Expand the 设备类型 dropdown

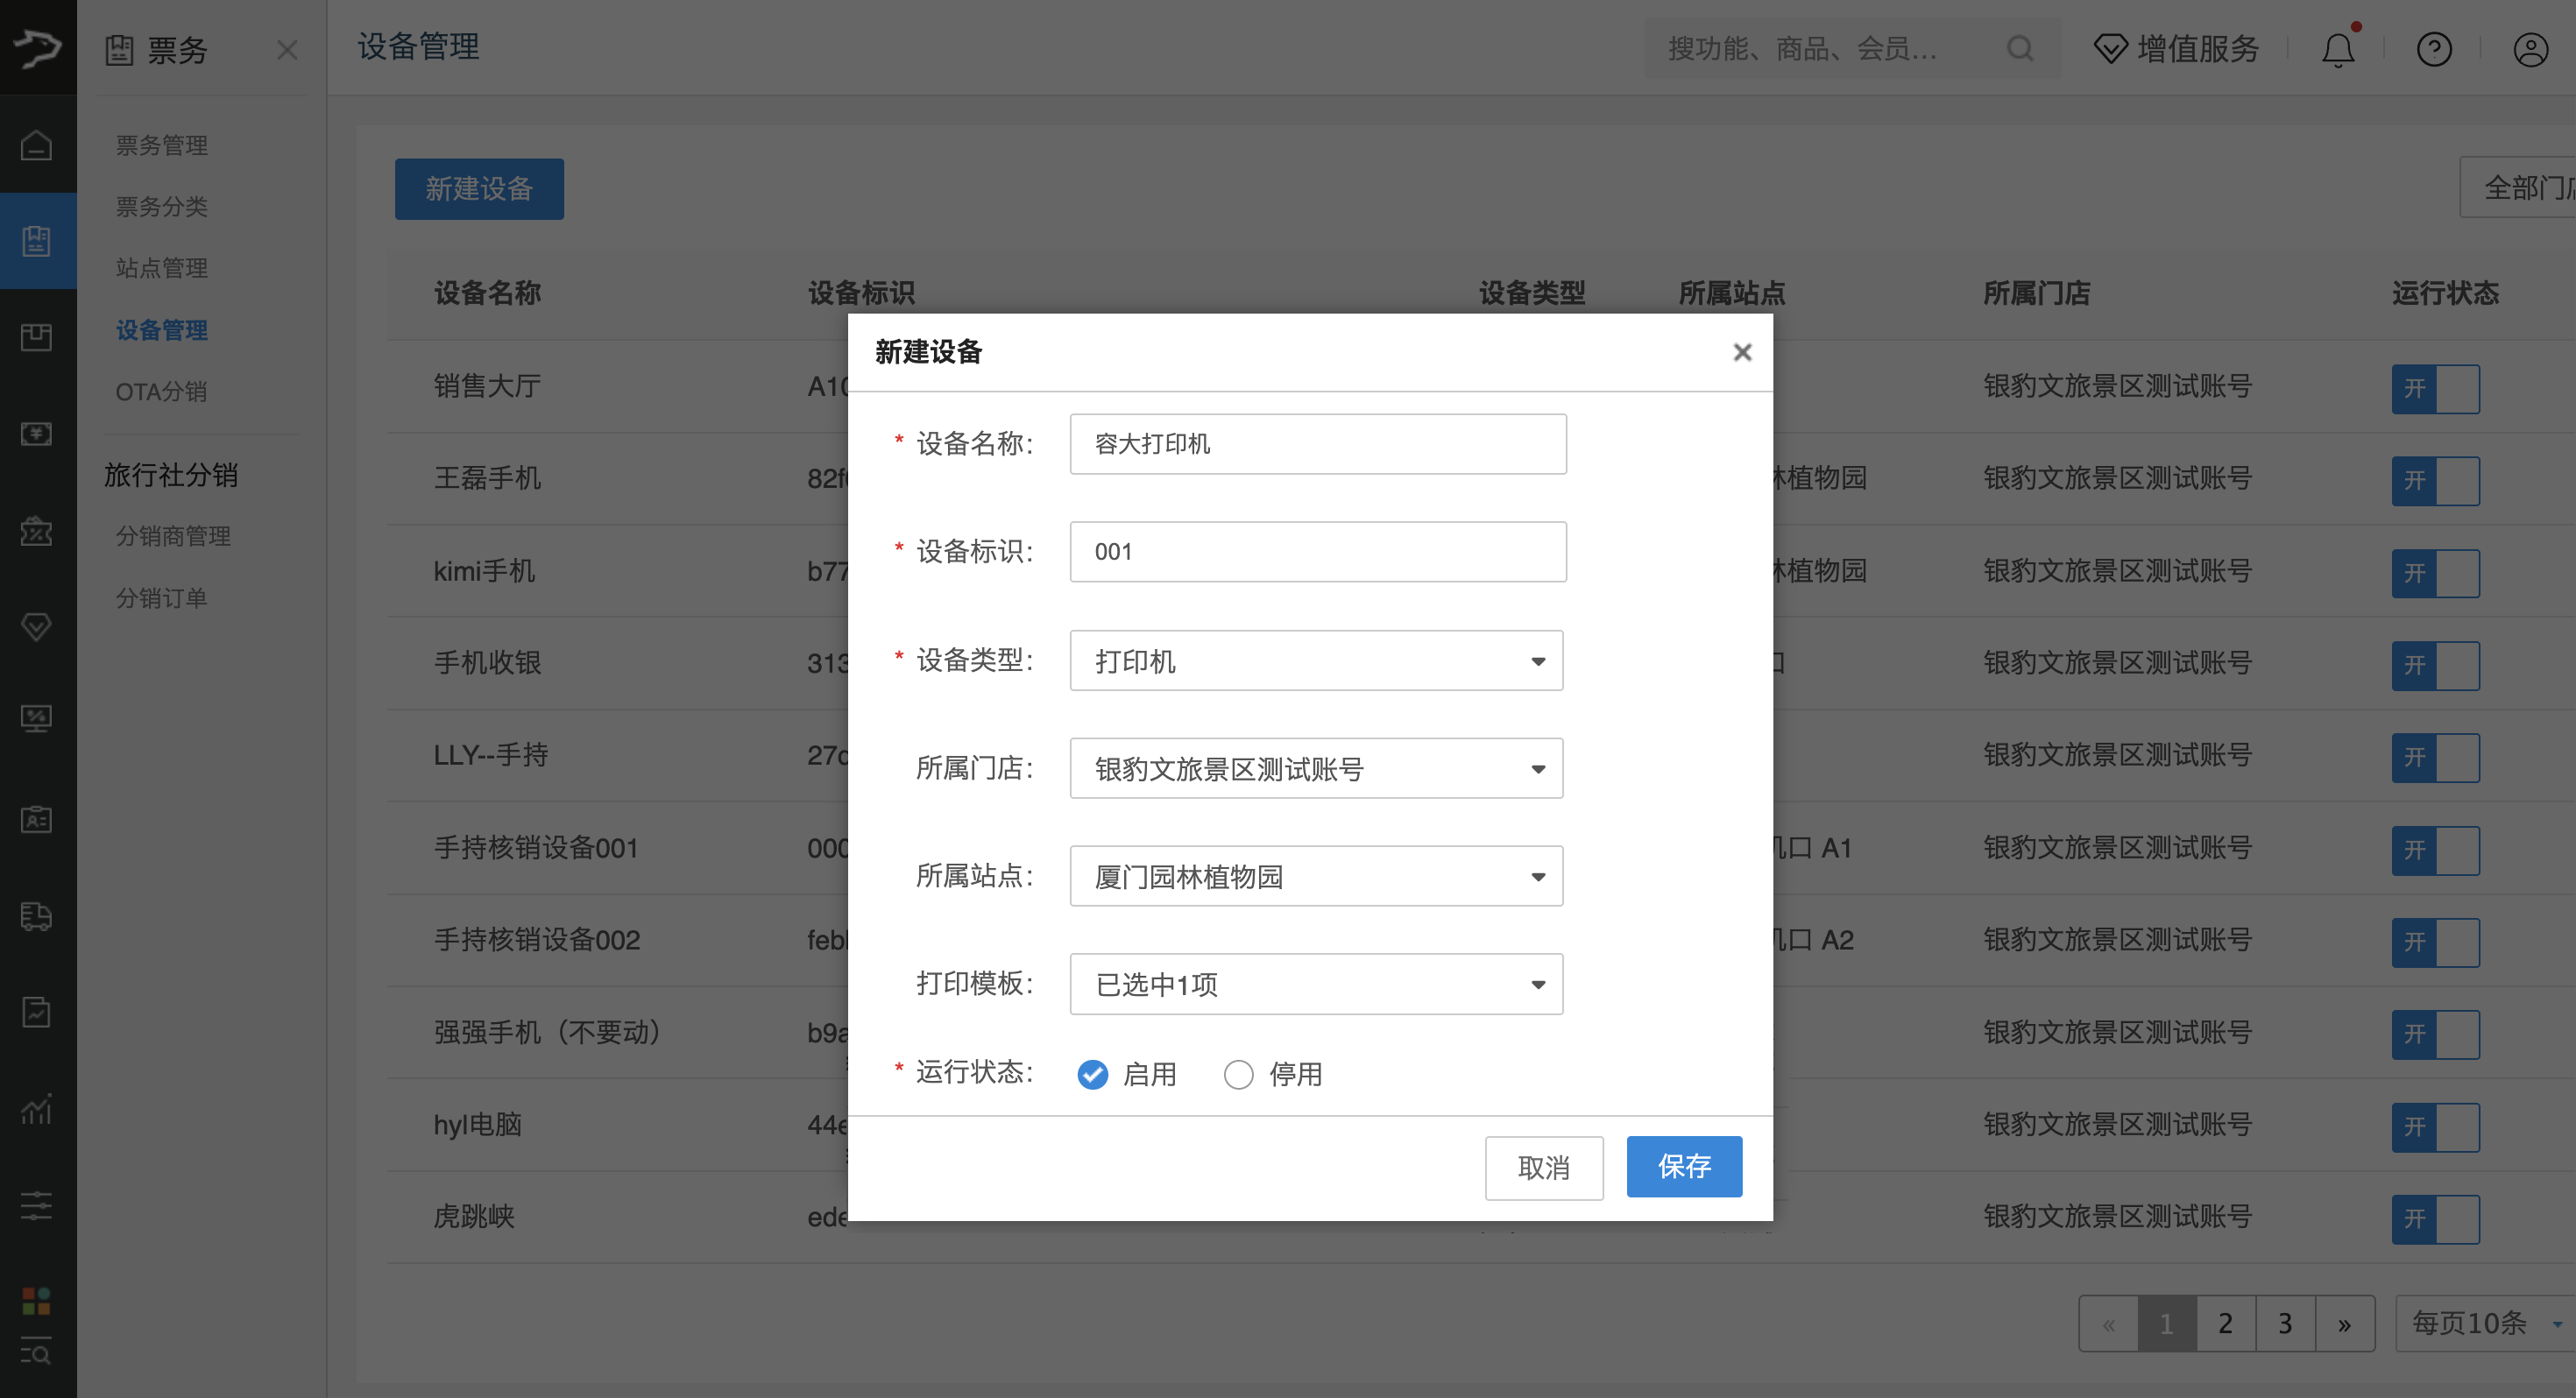point(1316,660)
